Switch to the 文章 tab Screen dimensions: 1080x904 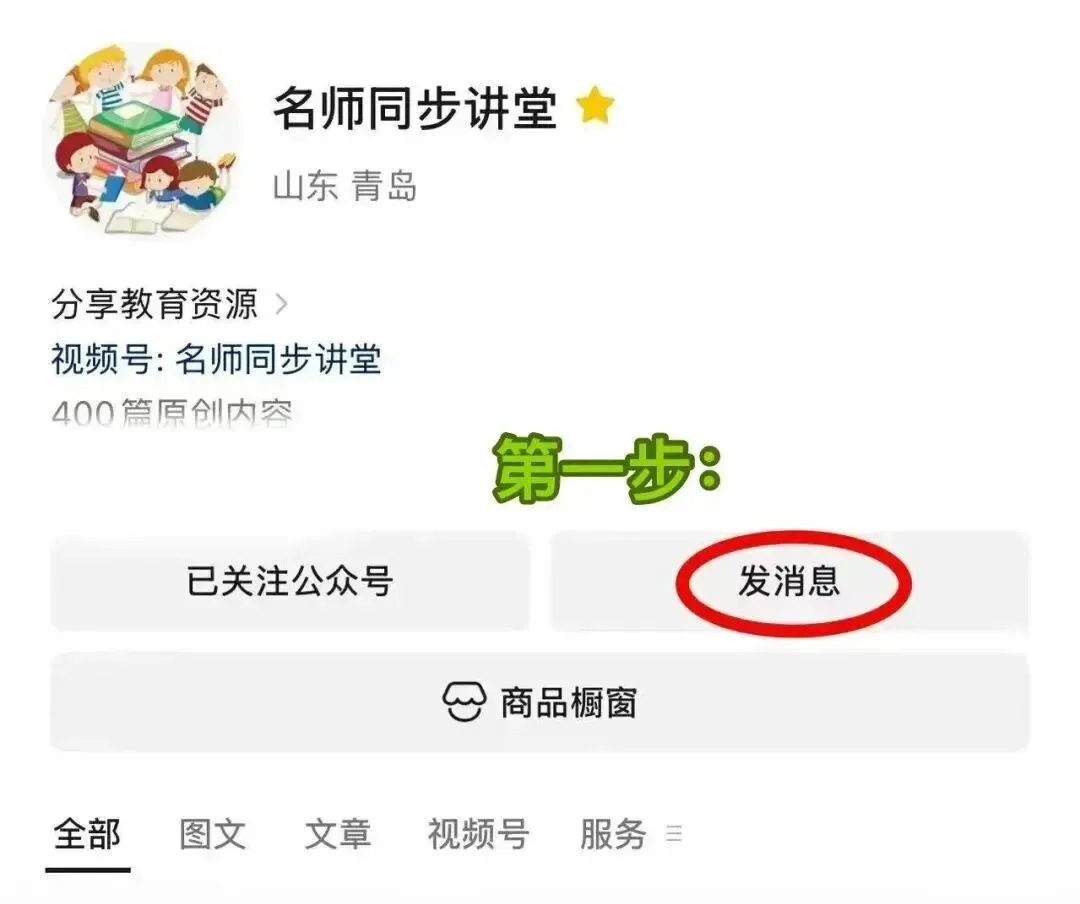338,834
